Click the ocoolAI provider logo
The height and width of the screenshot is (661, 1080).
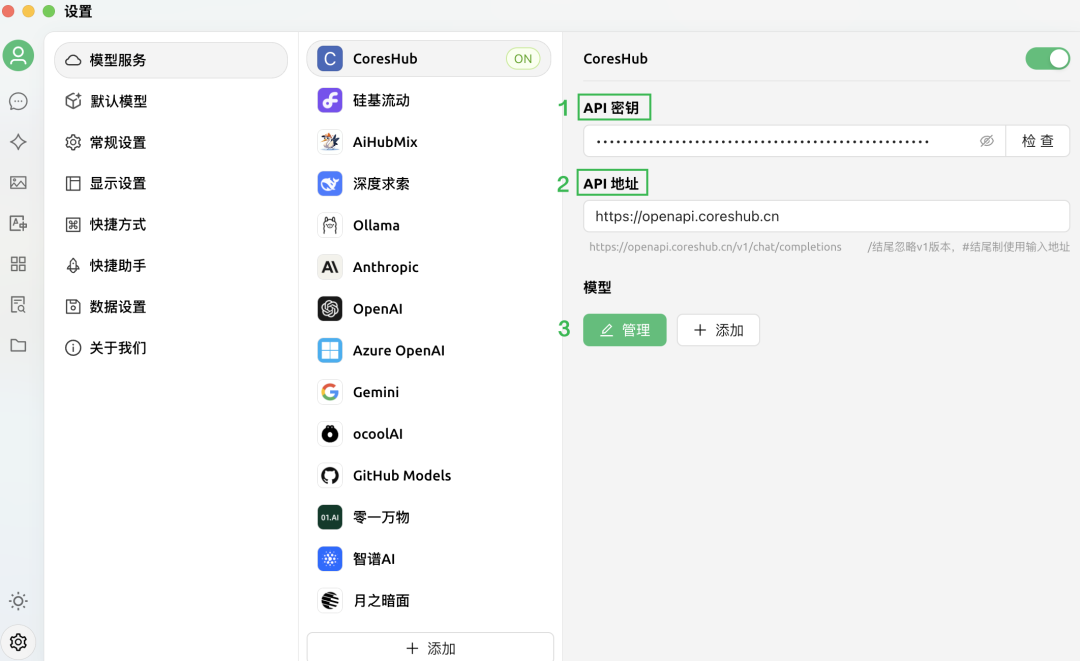330,434
